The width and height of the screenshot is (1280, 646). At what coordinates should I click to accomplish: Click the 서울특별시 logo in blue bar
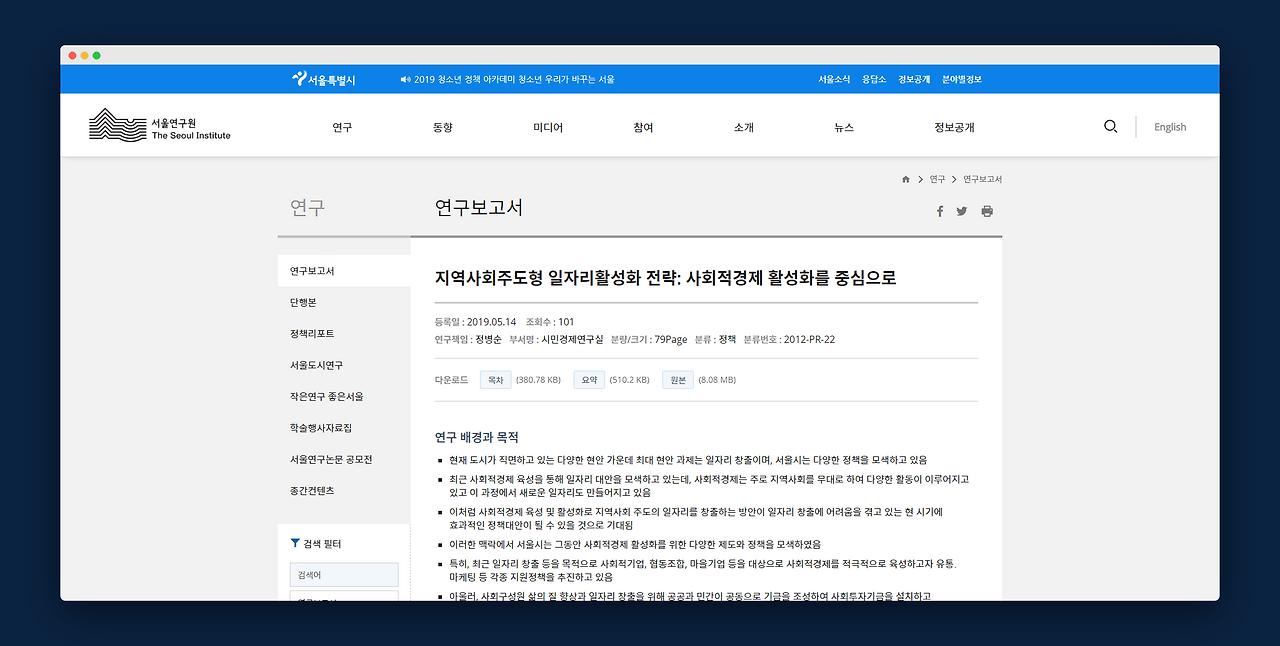(x=323, y=79)
